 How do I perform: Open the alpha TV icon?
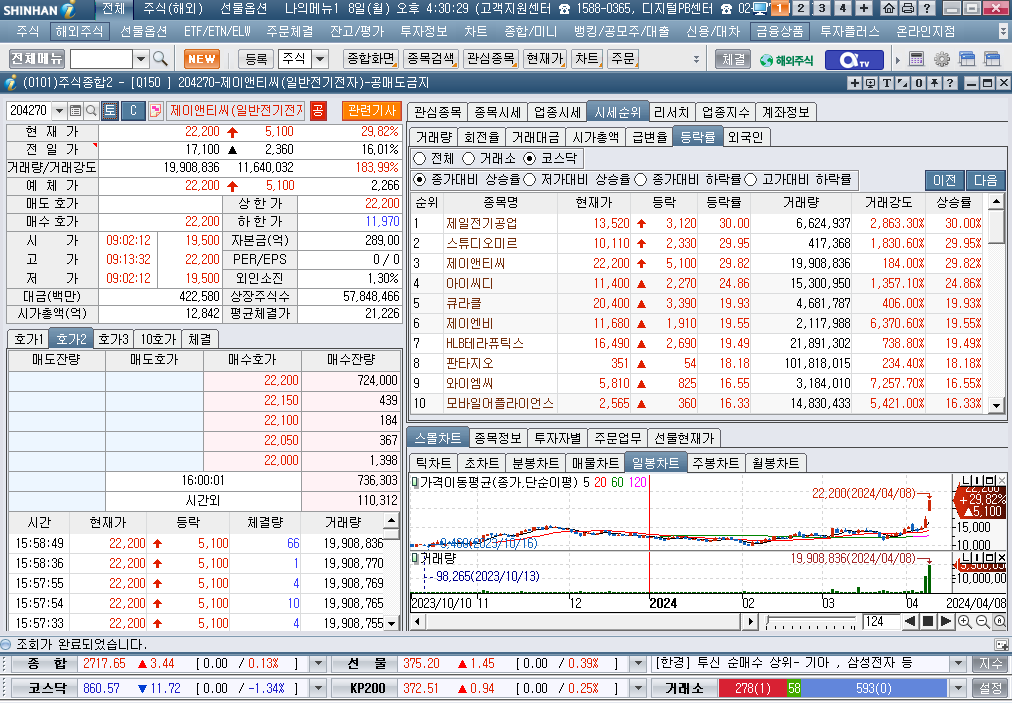coord(855,59)
